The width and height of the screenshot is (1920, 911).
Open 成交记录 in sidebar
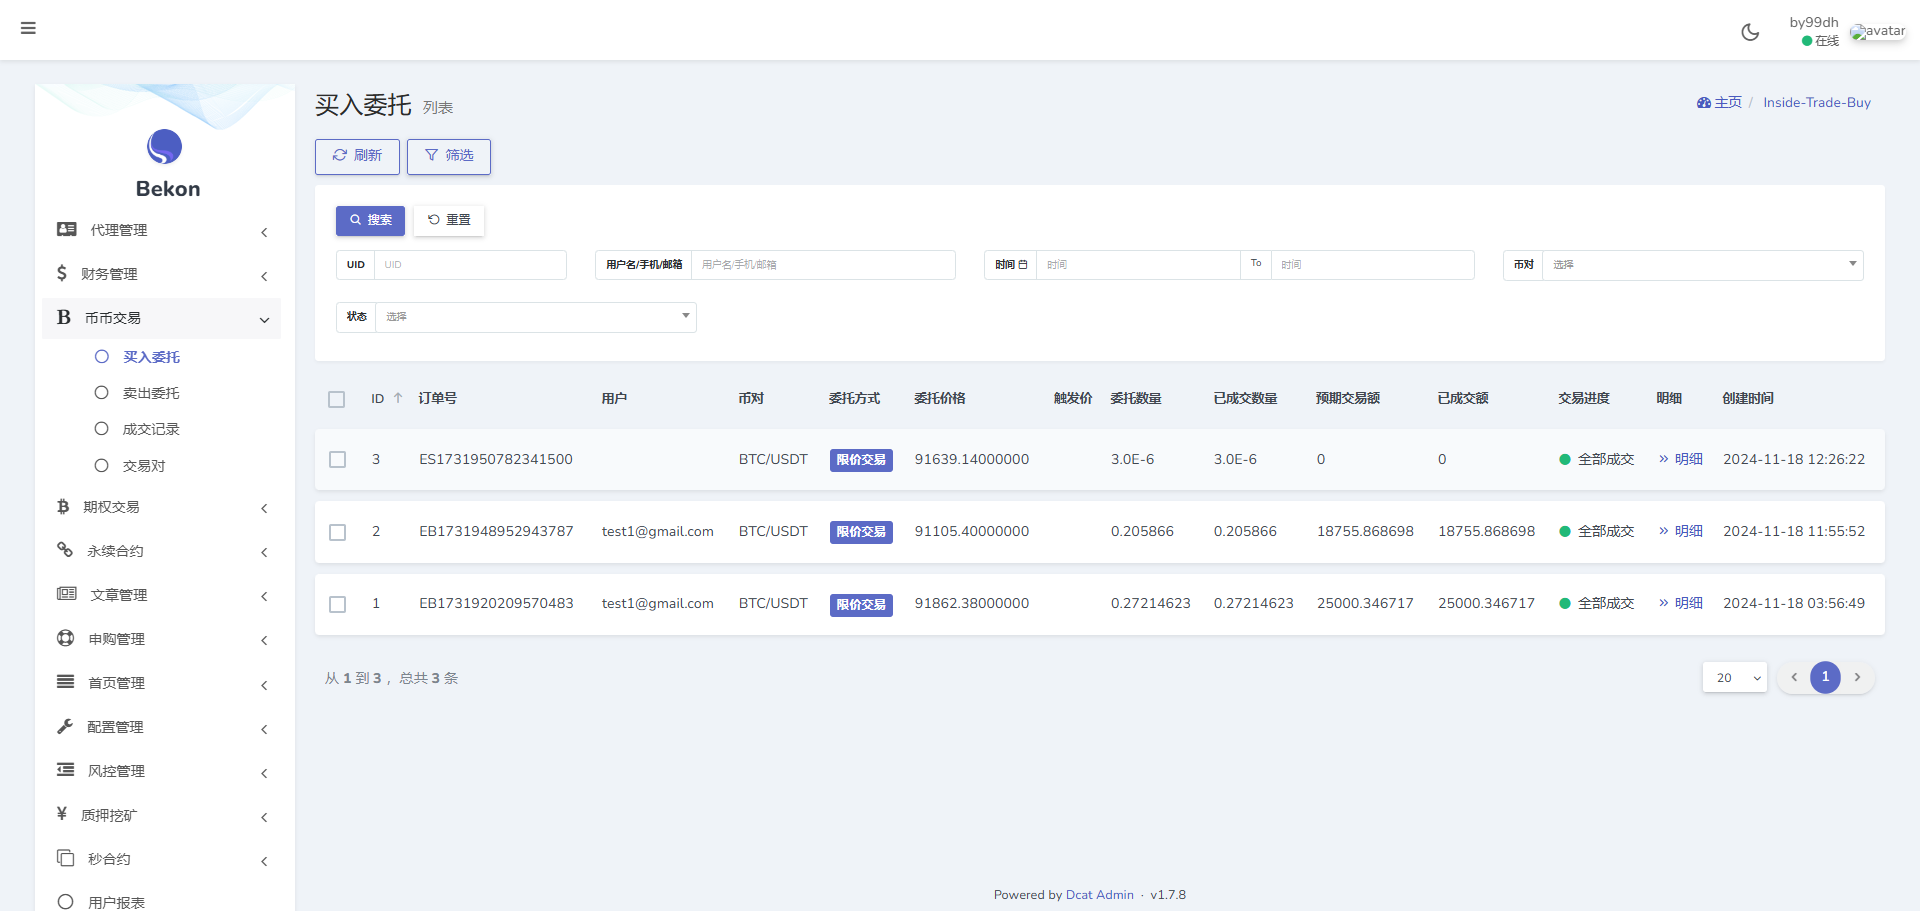tap(151, 429)
